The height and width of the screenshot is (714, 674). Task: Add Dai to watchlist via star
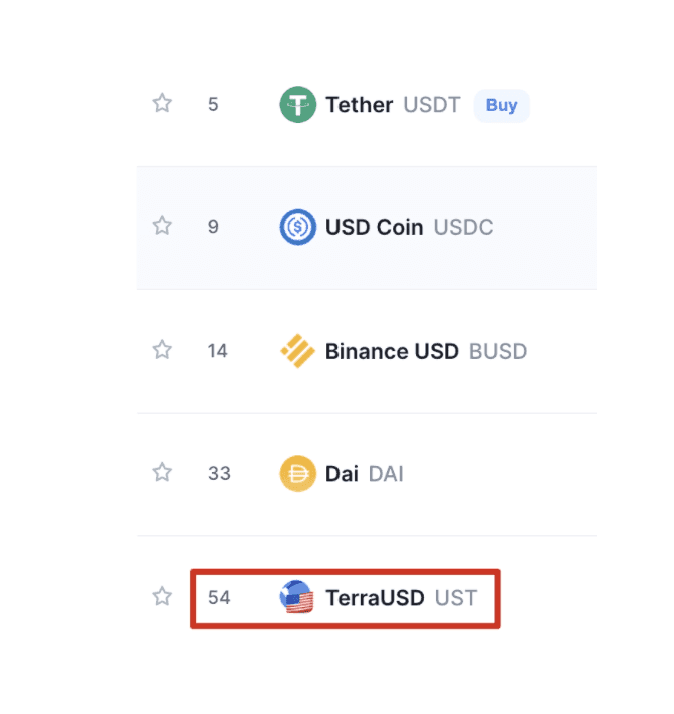pyautogui.click(x=162, y=473)
